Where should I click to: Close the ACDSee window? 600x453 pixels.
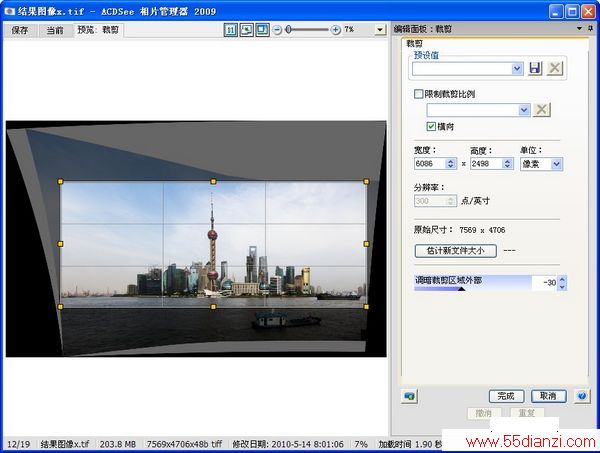[x=589, y=11]
